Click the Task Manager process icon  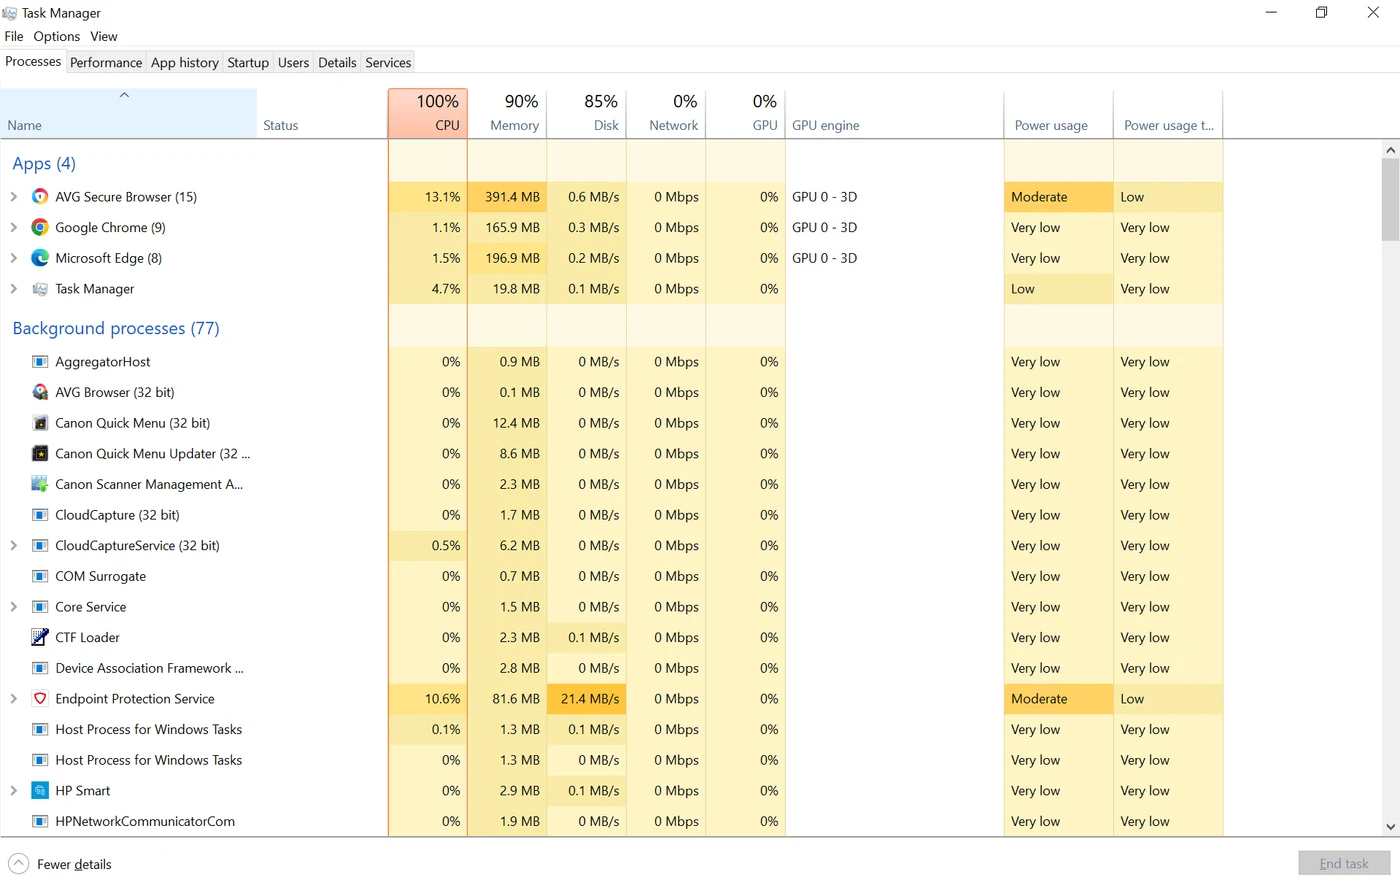(40, 289)
